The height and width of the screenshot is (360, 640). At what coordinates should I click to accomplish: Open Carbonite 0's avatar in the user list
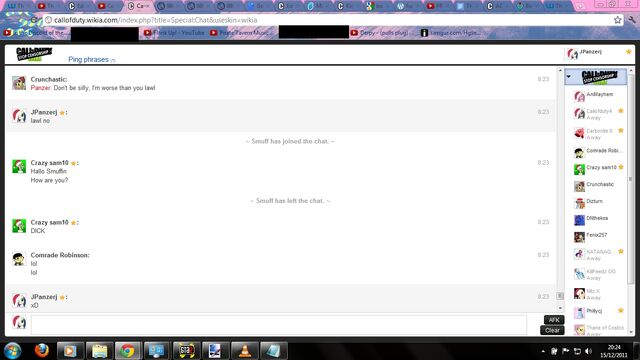(x=579, y=133)
